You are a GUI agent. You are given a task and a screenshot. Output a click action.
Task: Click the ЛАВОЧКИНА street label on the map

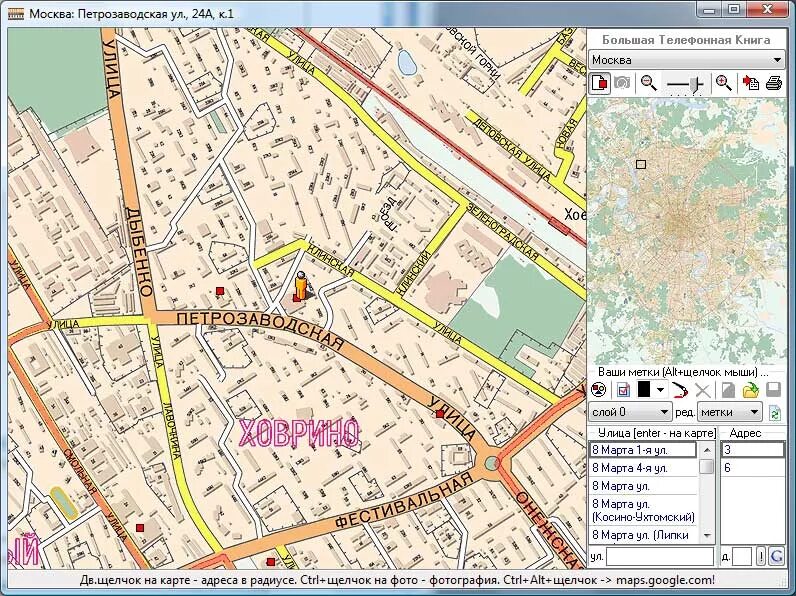coord(171,431)
